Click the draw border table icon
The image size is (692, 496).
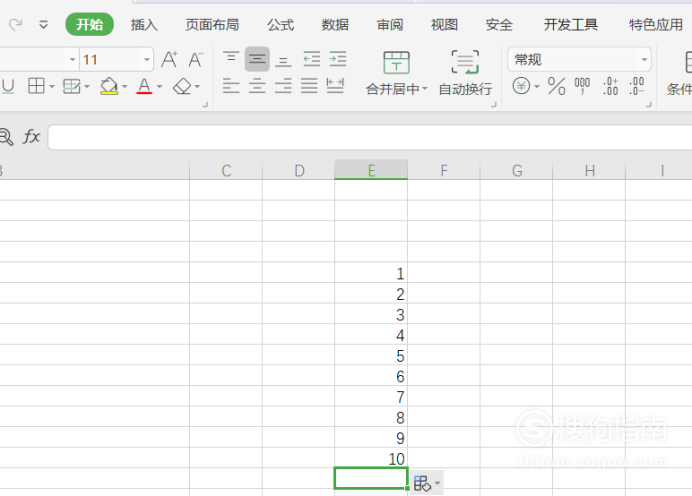coord(71,86)
